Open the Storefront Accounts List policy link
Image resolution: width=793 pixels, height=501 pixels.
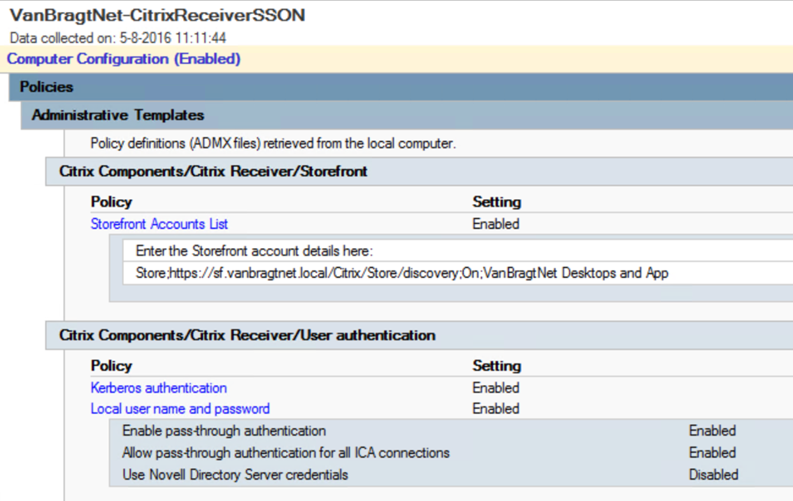click(159, 224)
